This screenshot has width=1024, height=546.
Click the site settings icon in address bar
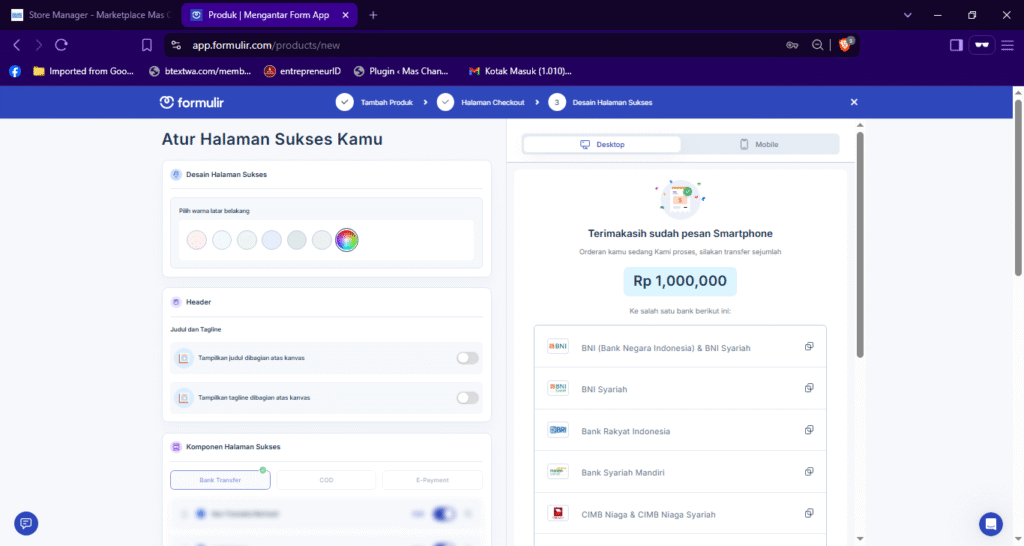(x=176, y=45)
